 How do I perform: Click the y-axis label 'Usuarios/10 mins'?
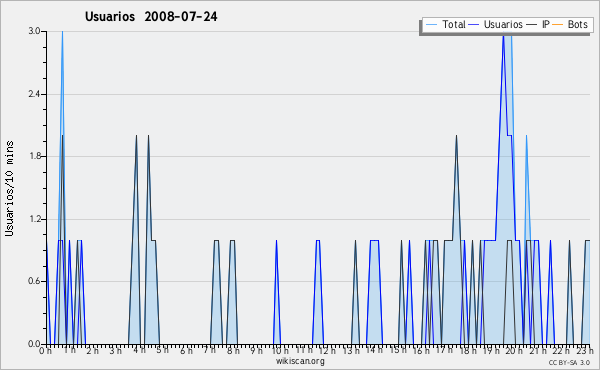[x=9, y=188]
